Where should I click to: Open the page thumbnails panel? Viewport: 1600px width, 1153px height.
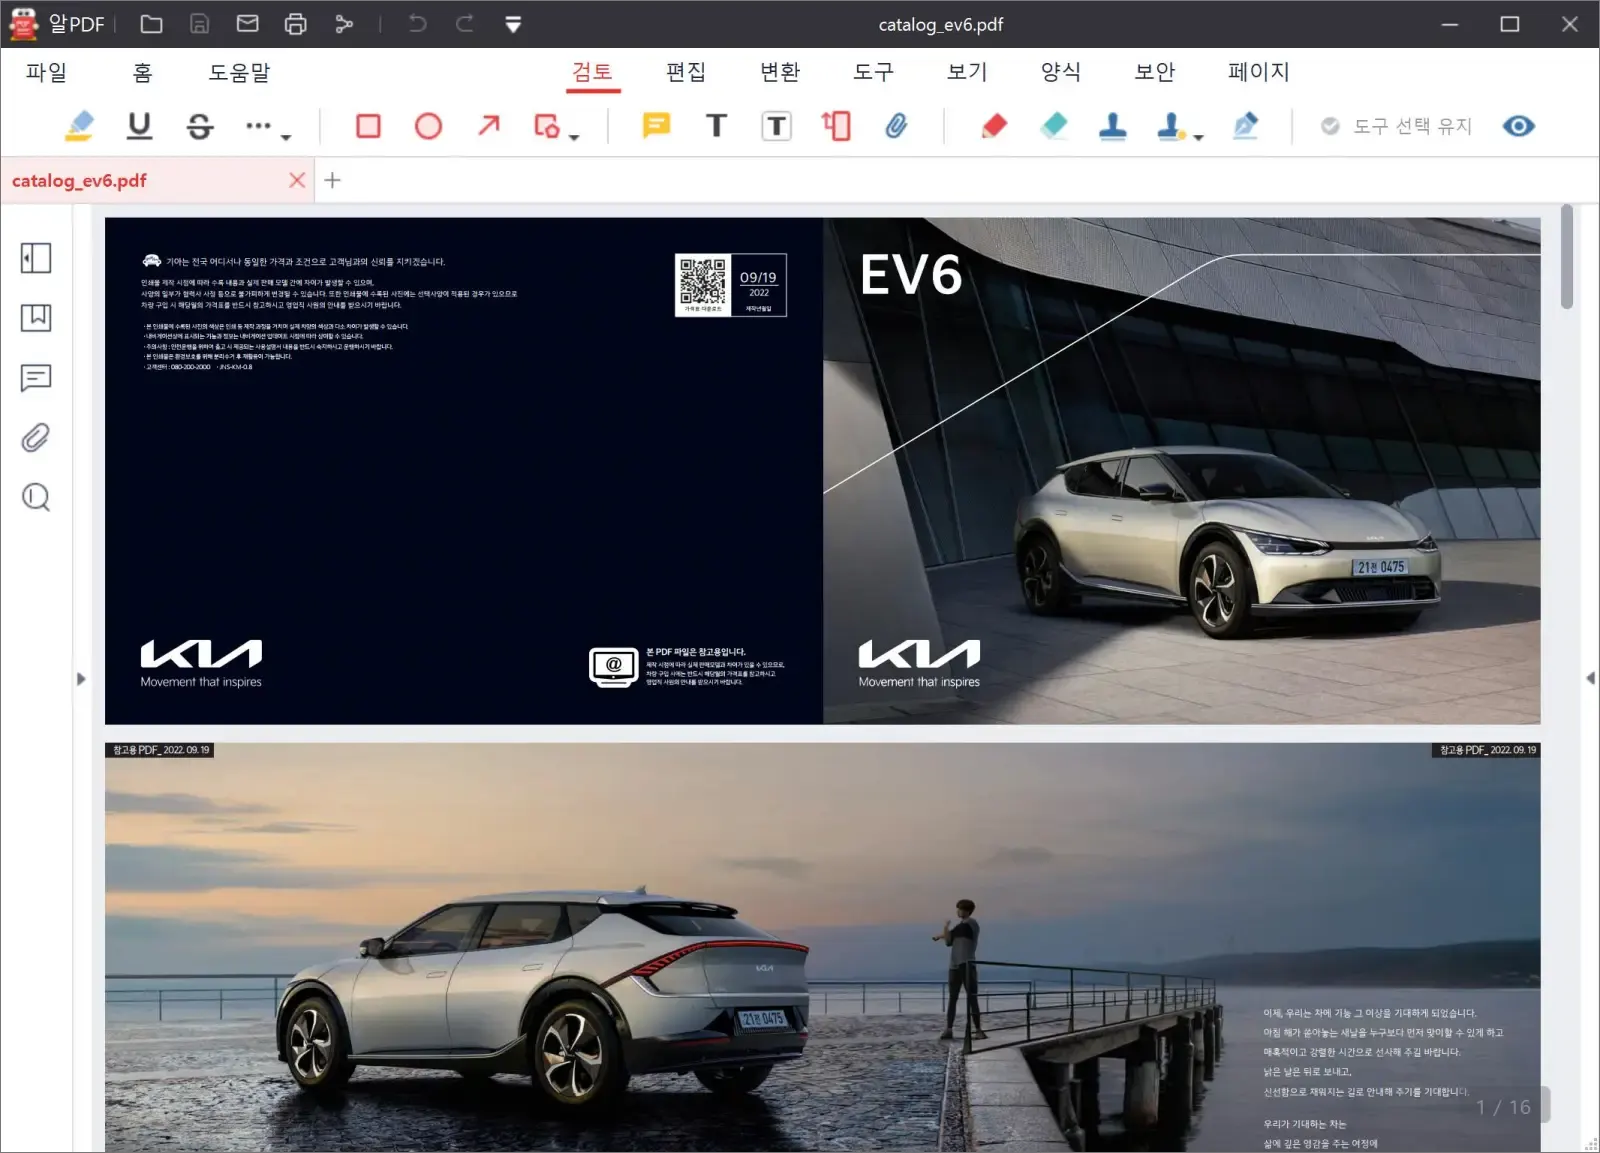point(36,258)
